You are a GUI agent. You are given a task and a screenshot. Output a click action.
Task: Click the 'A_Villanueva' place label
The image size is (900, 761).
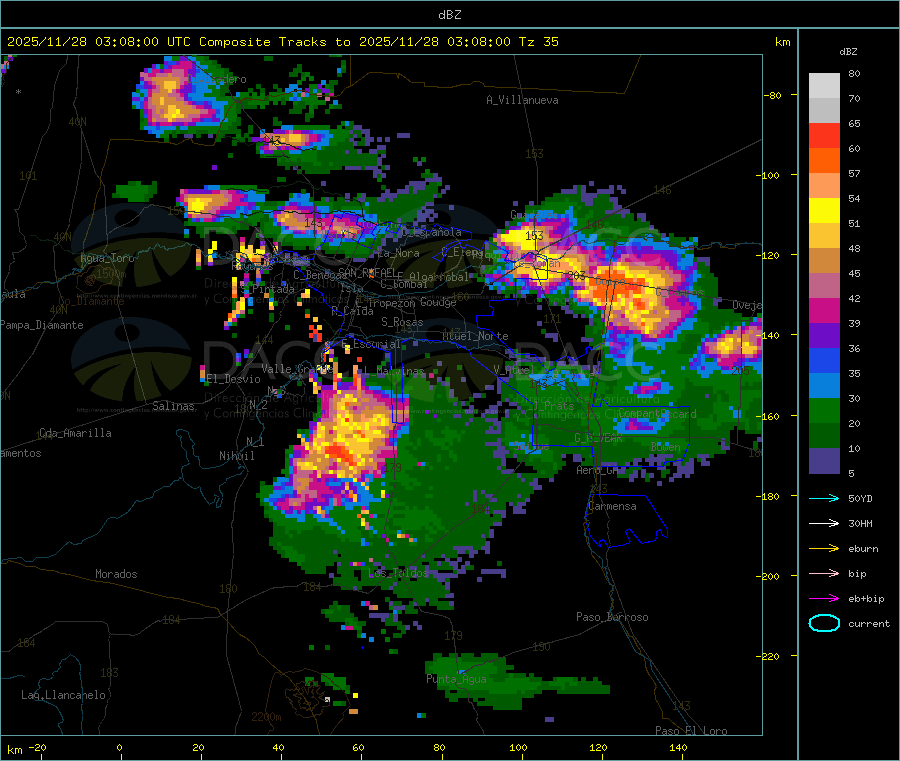[522, 100]
